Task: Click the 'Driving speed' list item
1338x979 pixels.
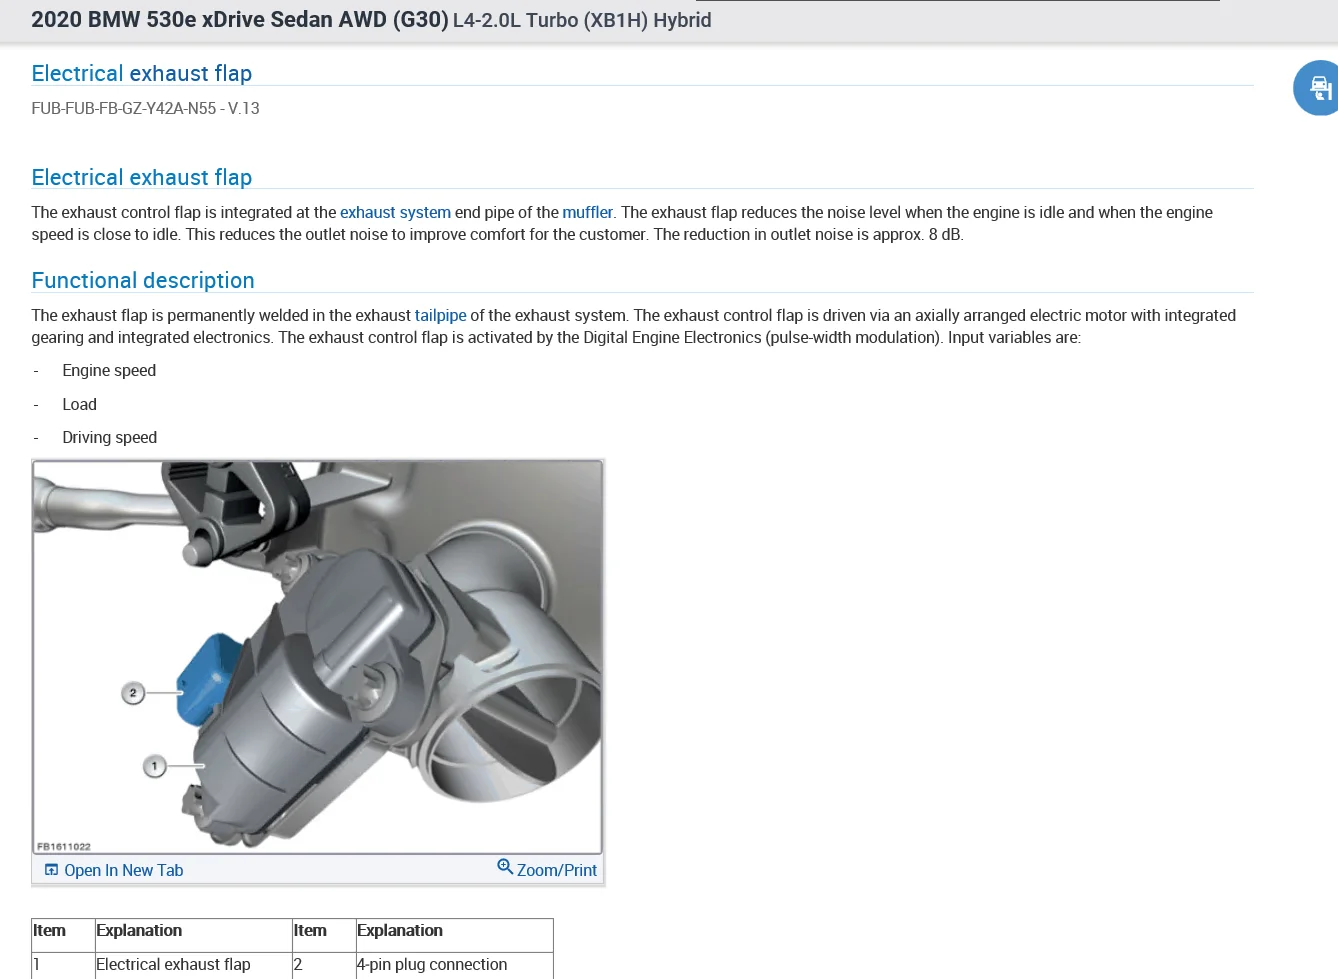Action: point(109,437)
